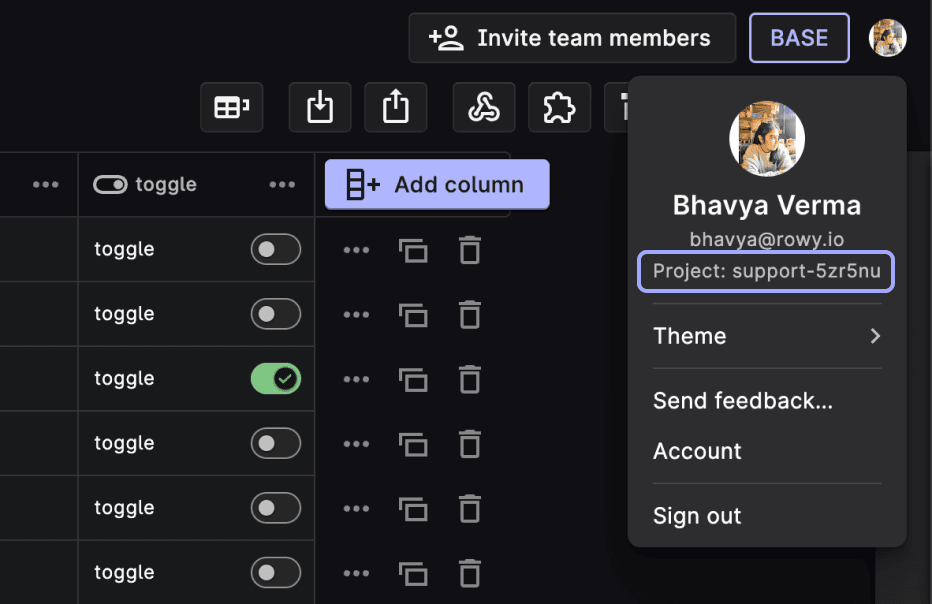Disable the green enabled toggle switch

point(275,379)
